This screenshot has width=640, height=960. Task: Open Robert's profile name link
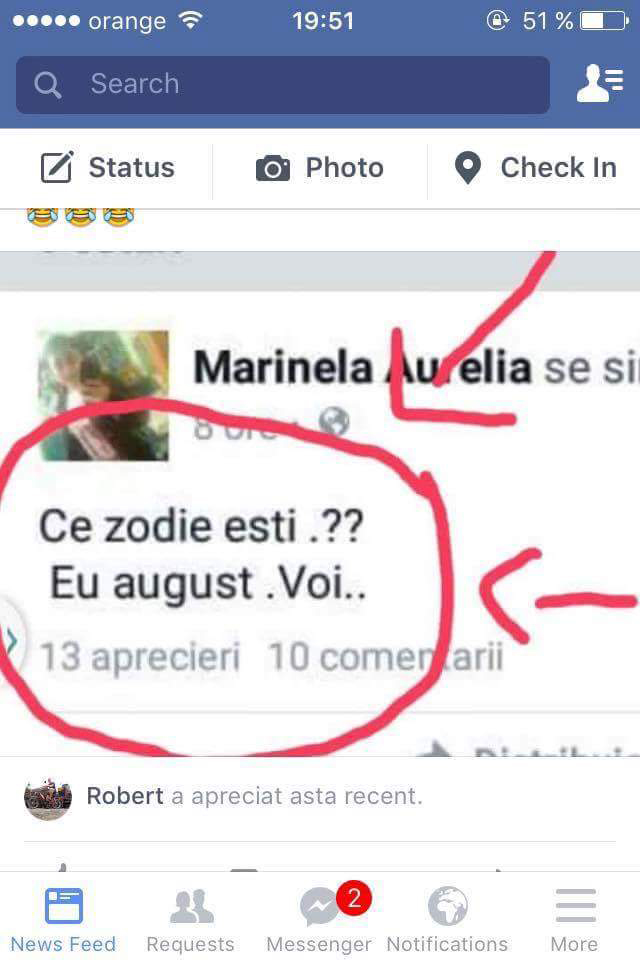[125, 796]
